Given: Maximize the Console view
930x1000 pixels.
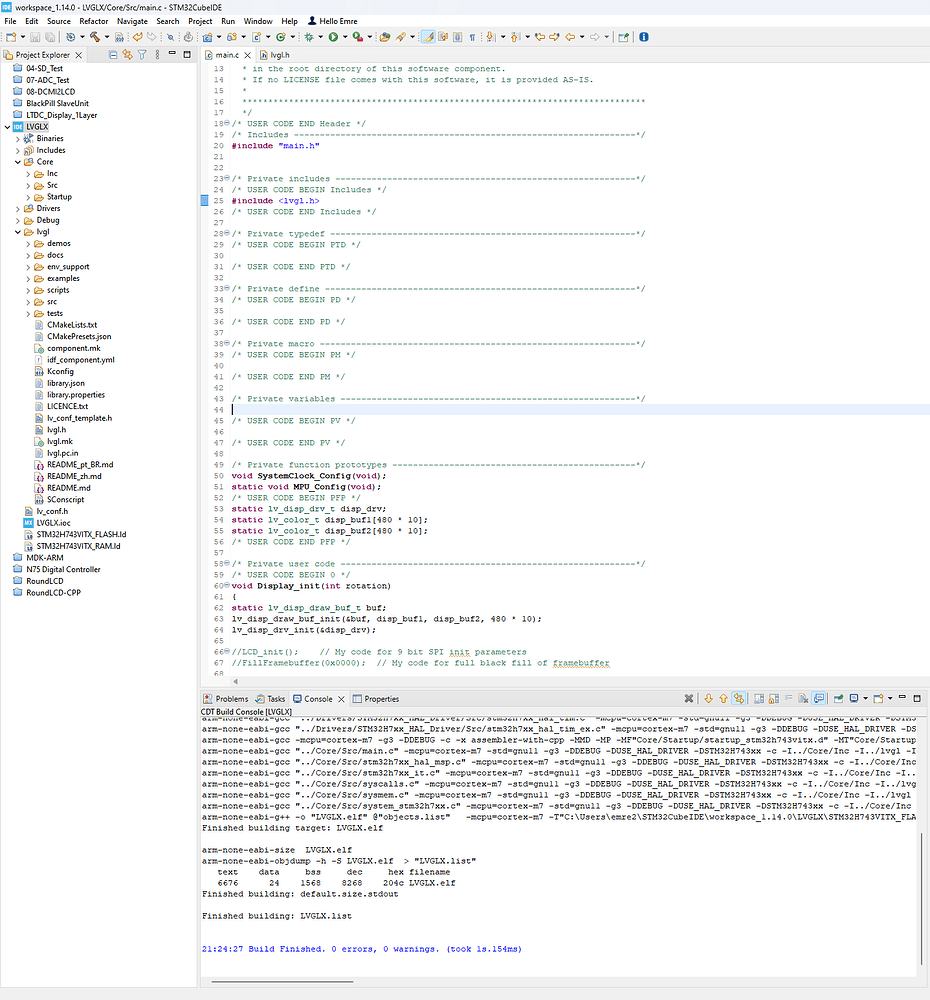Looking at the screenshot, I should coord(917,697).
